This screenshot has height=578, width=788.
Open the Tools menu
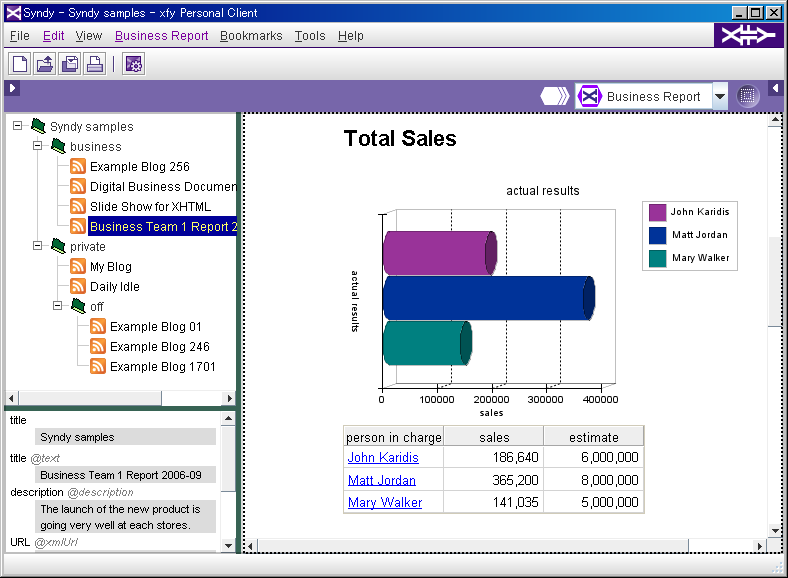[310, 36]
